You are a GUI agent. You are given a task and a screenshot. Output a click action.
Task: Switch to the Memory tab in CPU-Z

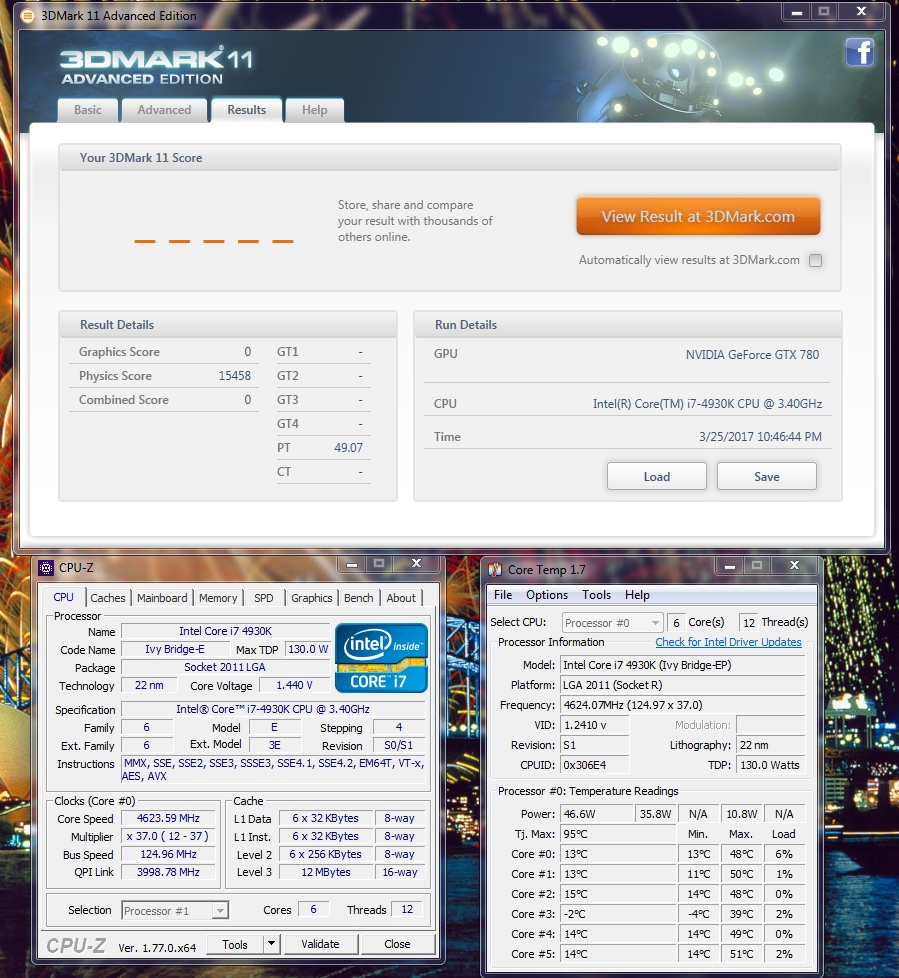218,598
